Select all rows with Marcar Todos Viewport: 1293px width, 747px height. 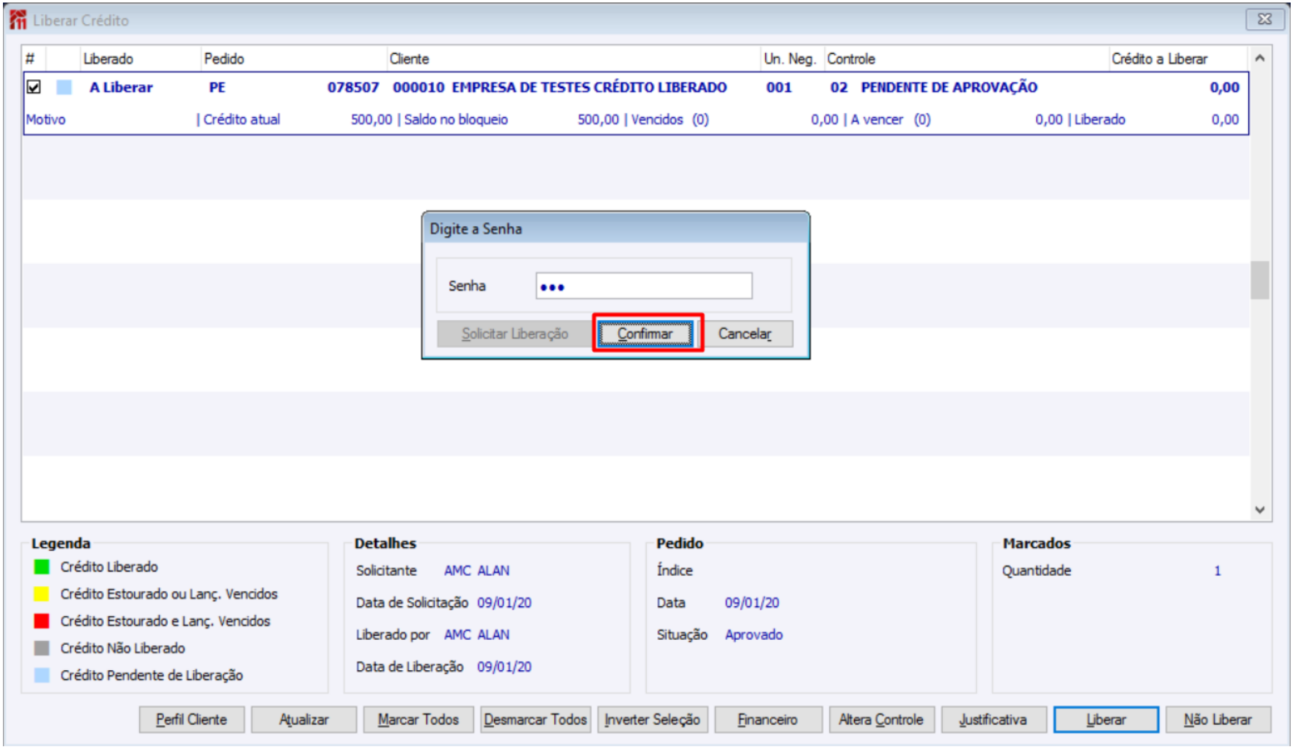(x=419, y=719)
